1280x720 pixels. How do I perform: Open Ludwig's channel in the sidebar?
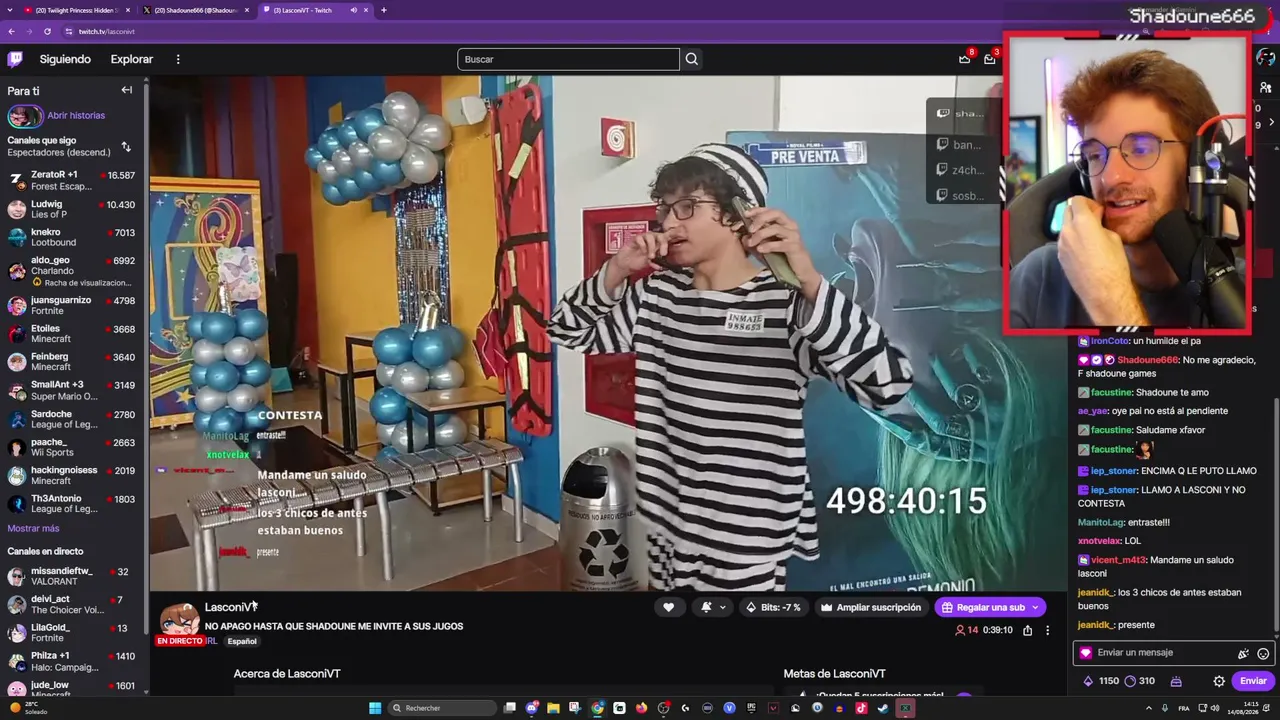[x=72, y=209]
